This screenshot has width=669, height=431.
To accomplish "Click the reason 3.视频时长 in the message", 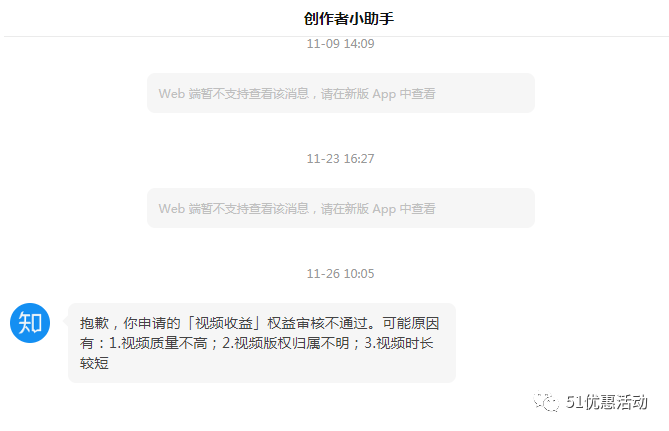I will point(398,343).
